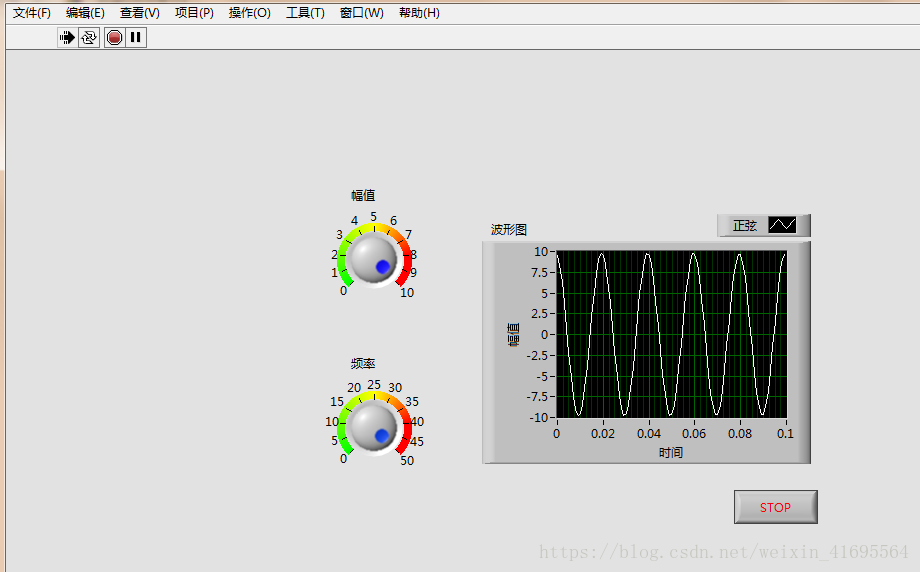Open the 操作(O) menu
Viewport: 920px width, 572px height.
coord(249,12)
